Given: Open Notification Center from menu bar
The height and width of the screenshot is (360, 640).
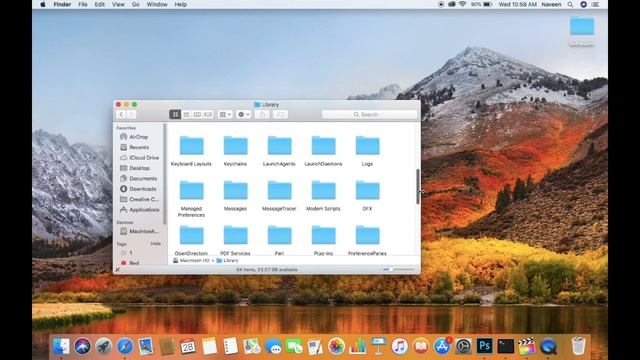Looking at the screenshot, I should pyautogui.click(x=596, y=4).
